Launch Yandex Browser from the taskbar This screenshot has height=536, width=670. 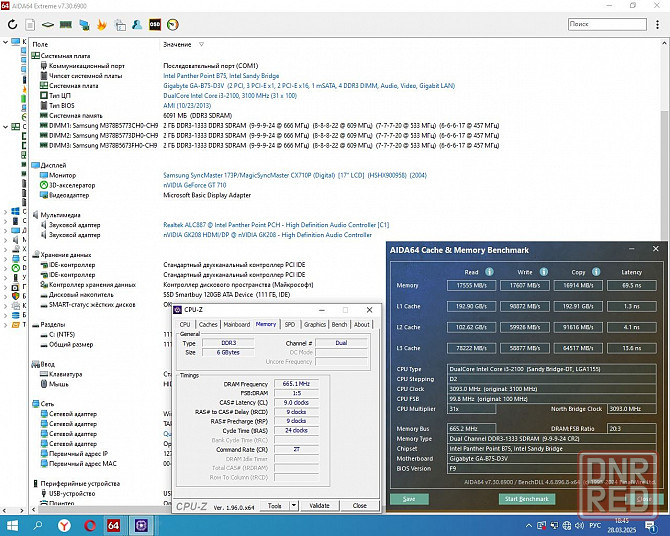coord(64,525)
